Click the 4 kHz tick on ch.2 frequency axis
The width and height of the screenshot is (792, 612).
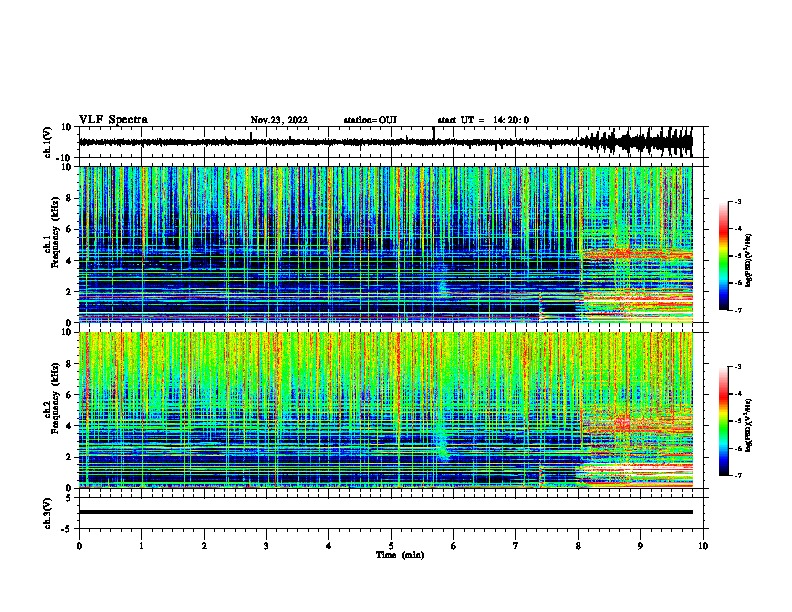pyautogui.click(x=69, y=426)
